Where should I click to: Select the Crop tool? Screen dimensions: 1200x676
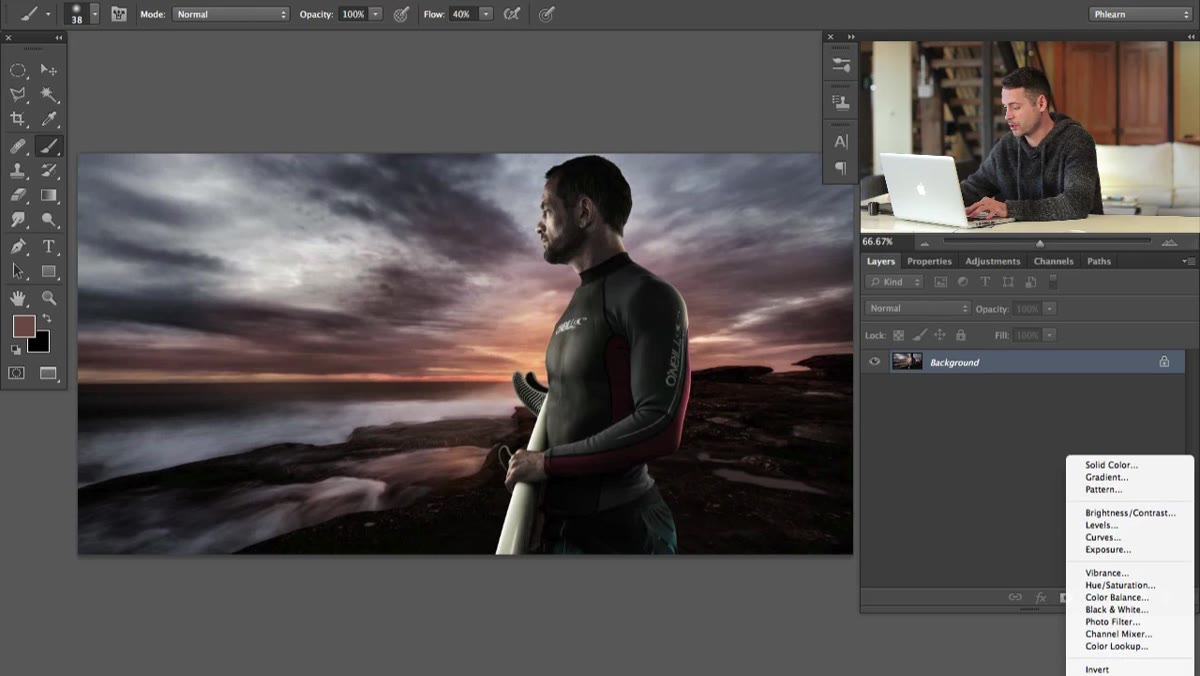[18, 120]
